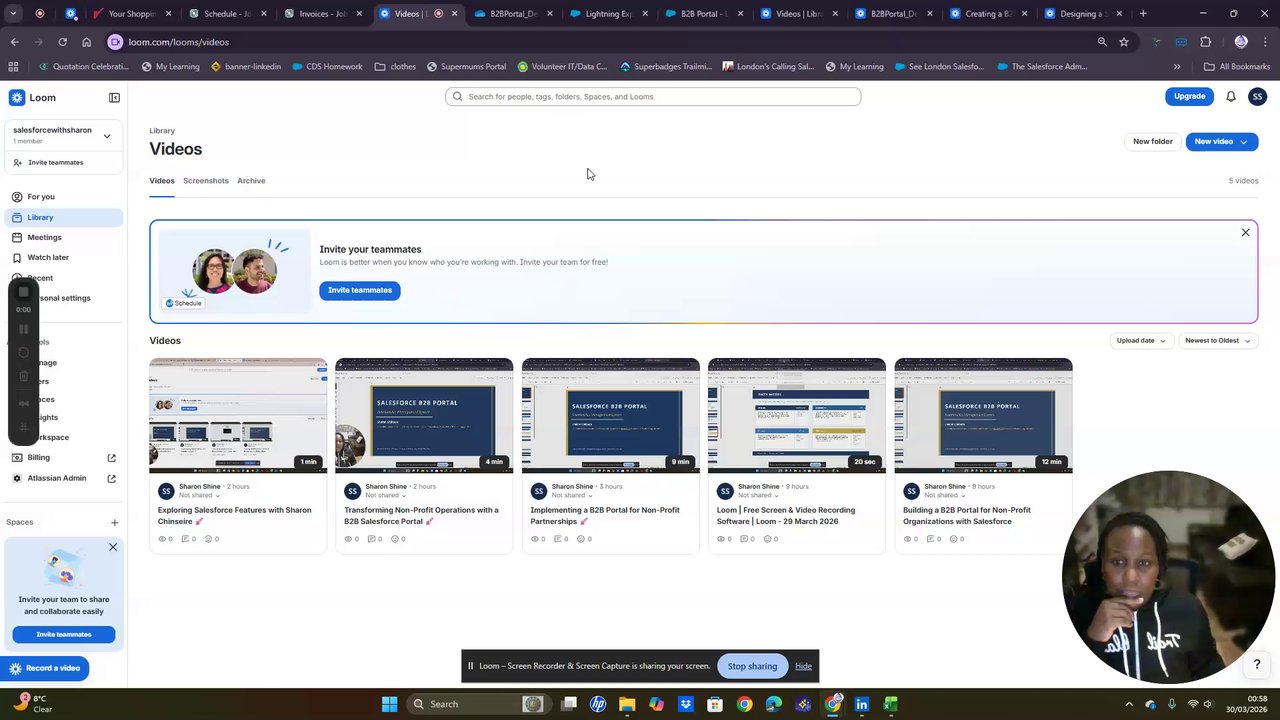Open the SS user avatar menu
This screenshot has width=1280, height=720.
coord(1257,96)
